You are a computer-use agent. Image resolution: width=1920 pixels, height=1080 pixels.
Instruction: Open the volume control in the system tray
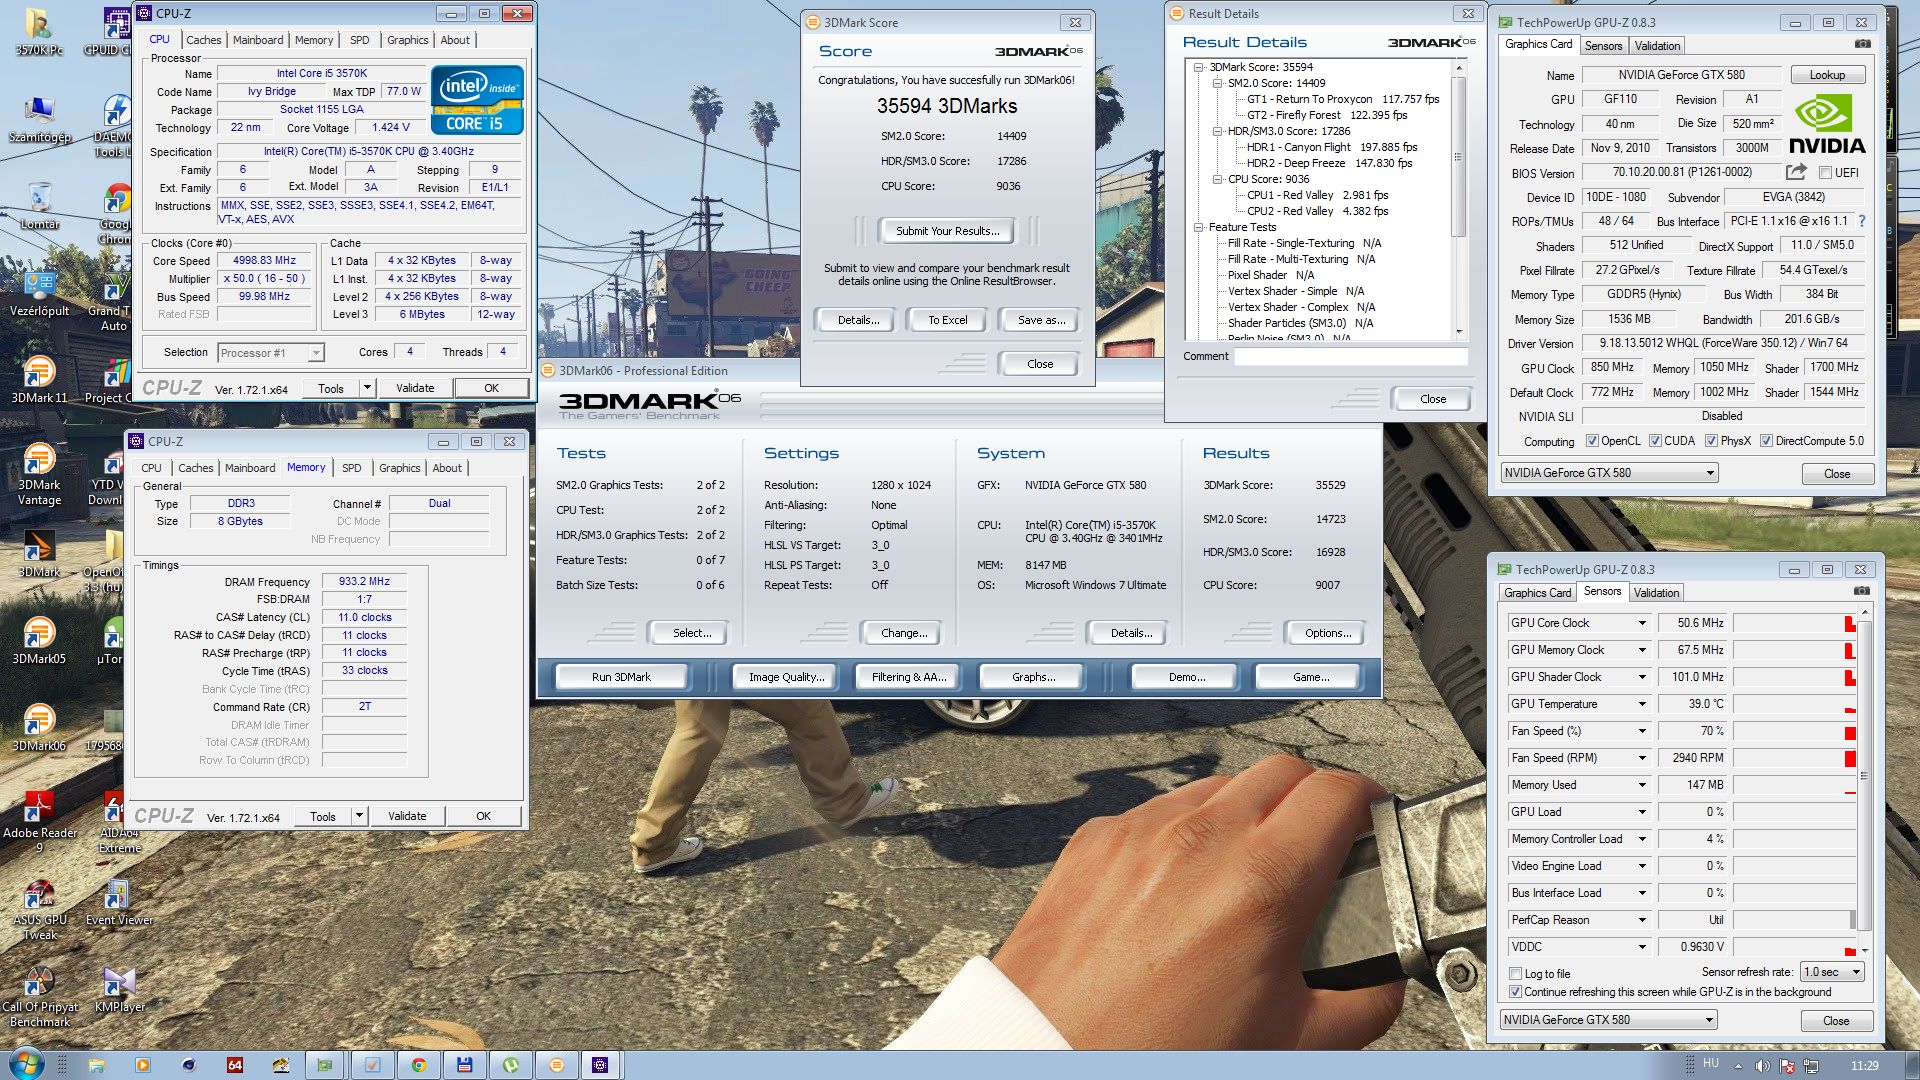point(1762,1066)
